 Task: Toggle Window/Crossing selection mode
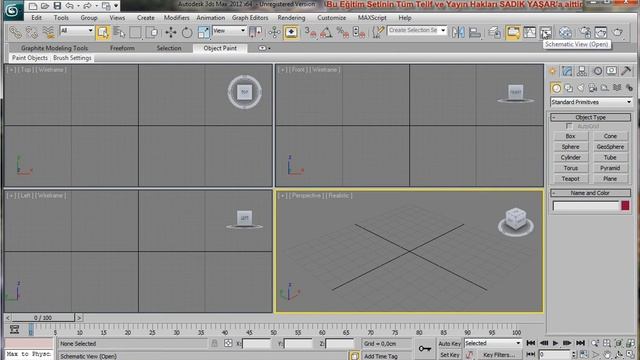[152, 32]
